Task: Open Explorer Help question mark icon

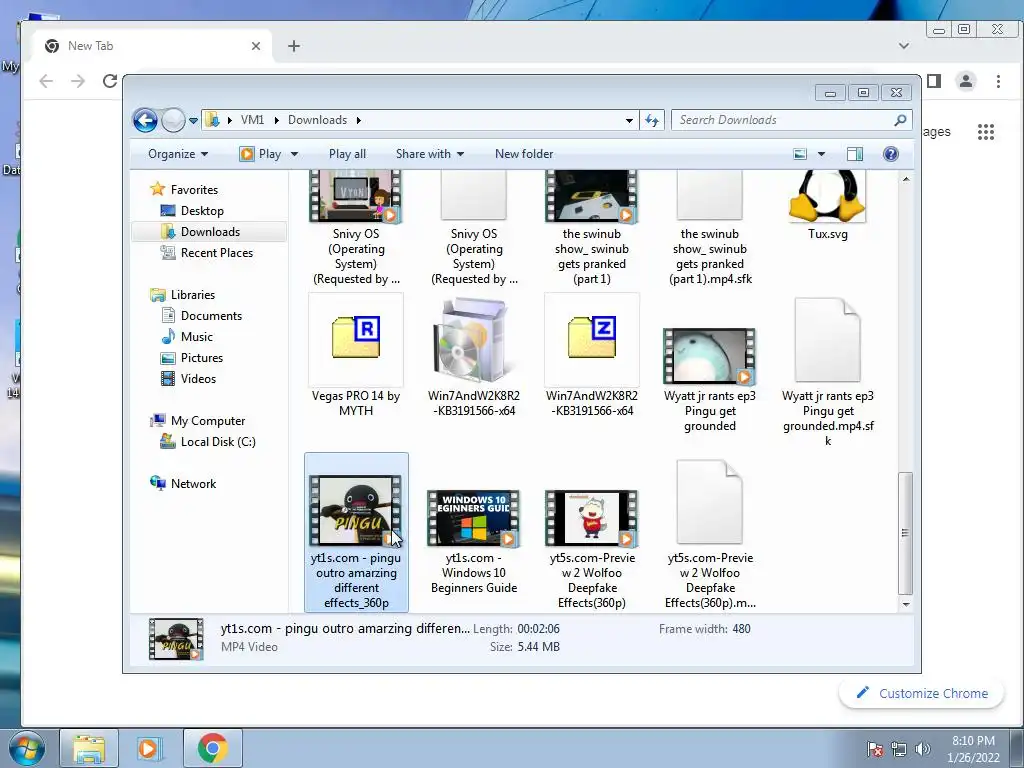Action: tap(891, 154)
